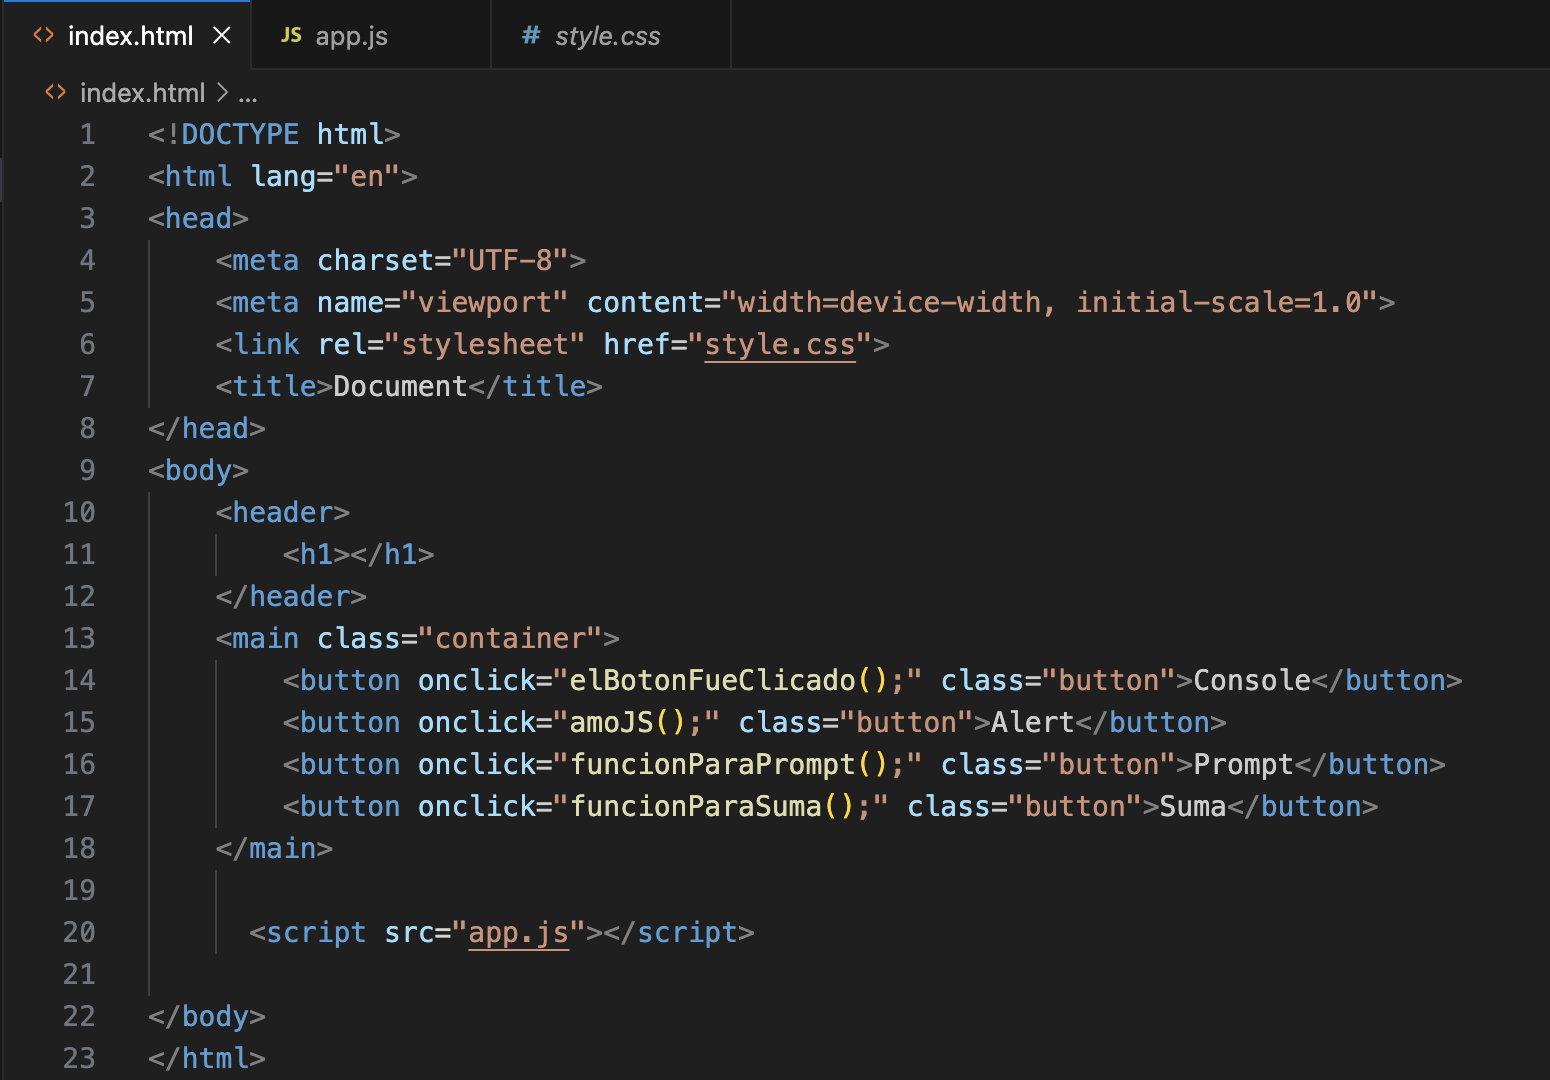The height and width of the screenshot is (1080, 1550).
Task: Click the word Document in title
Action: 400,387
